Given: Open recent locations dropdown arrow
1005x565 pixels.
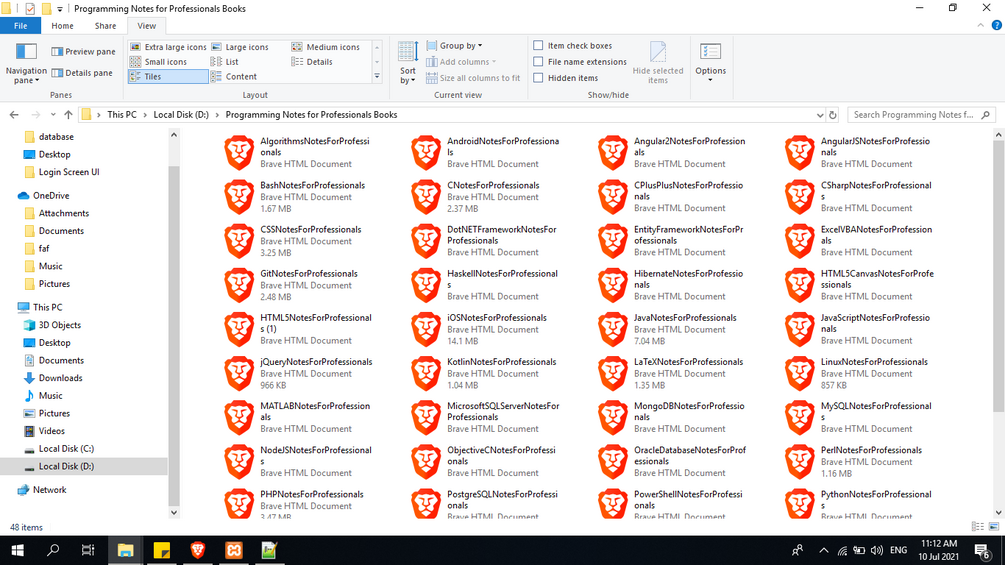Looking at the screenshot, I should click(x=53, y=115).
